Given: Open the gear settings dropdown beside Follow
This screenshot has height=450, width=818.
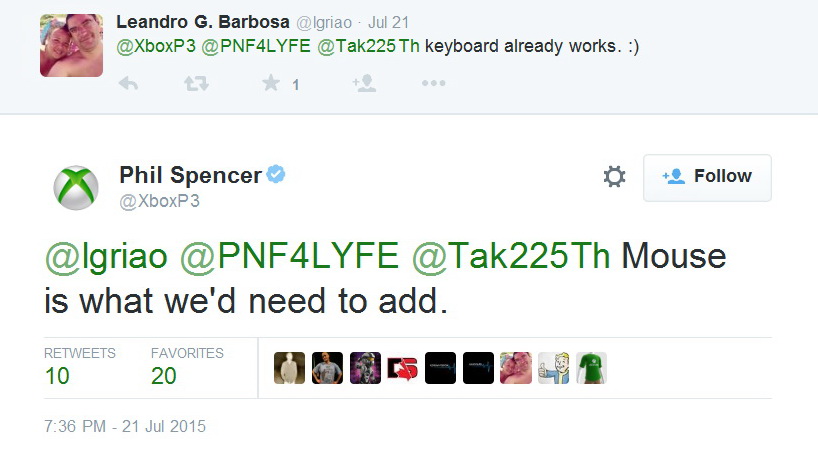Looking at the screenshot, I should click(615, 177).
